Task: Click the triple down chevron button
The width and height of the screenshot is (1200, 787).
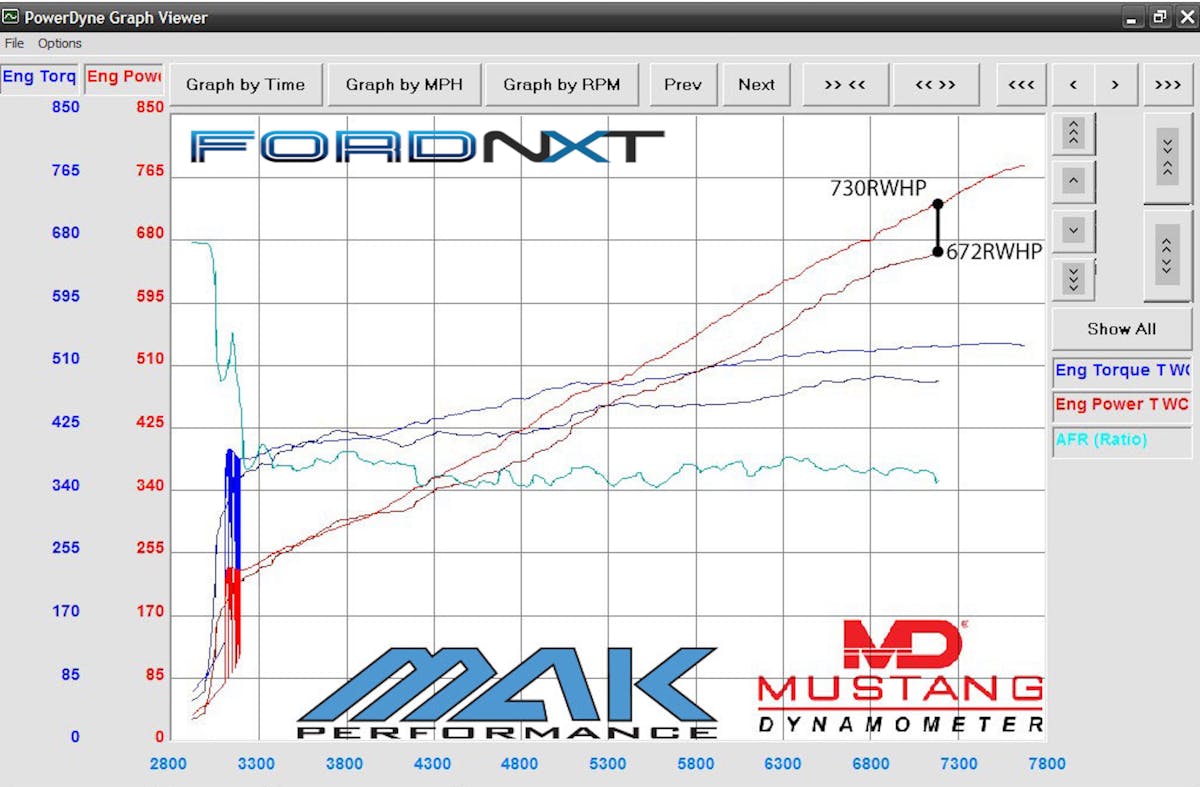Action: coord(1073,278)
